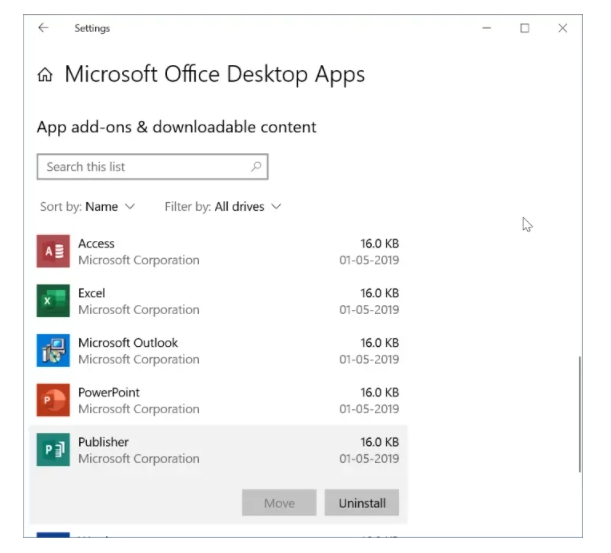Click App add-ons & downloadable content heading
Viewport: 611px width, 553px height.
(177, 127)
